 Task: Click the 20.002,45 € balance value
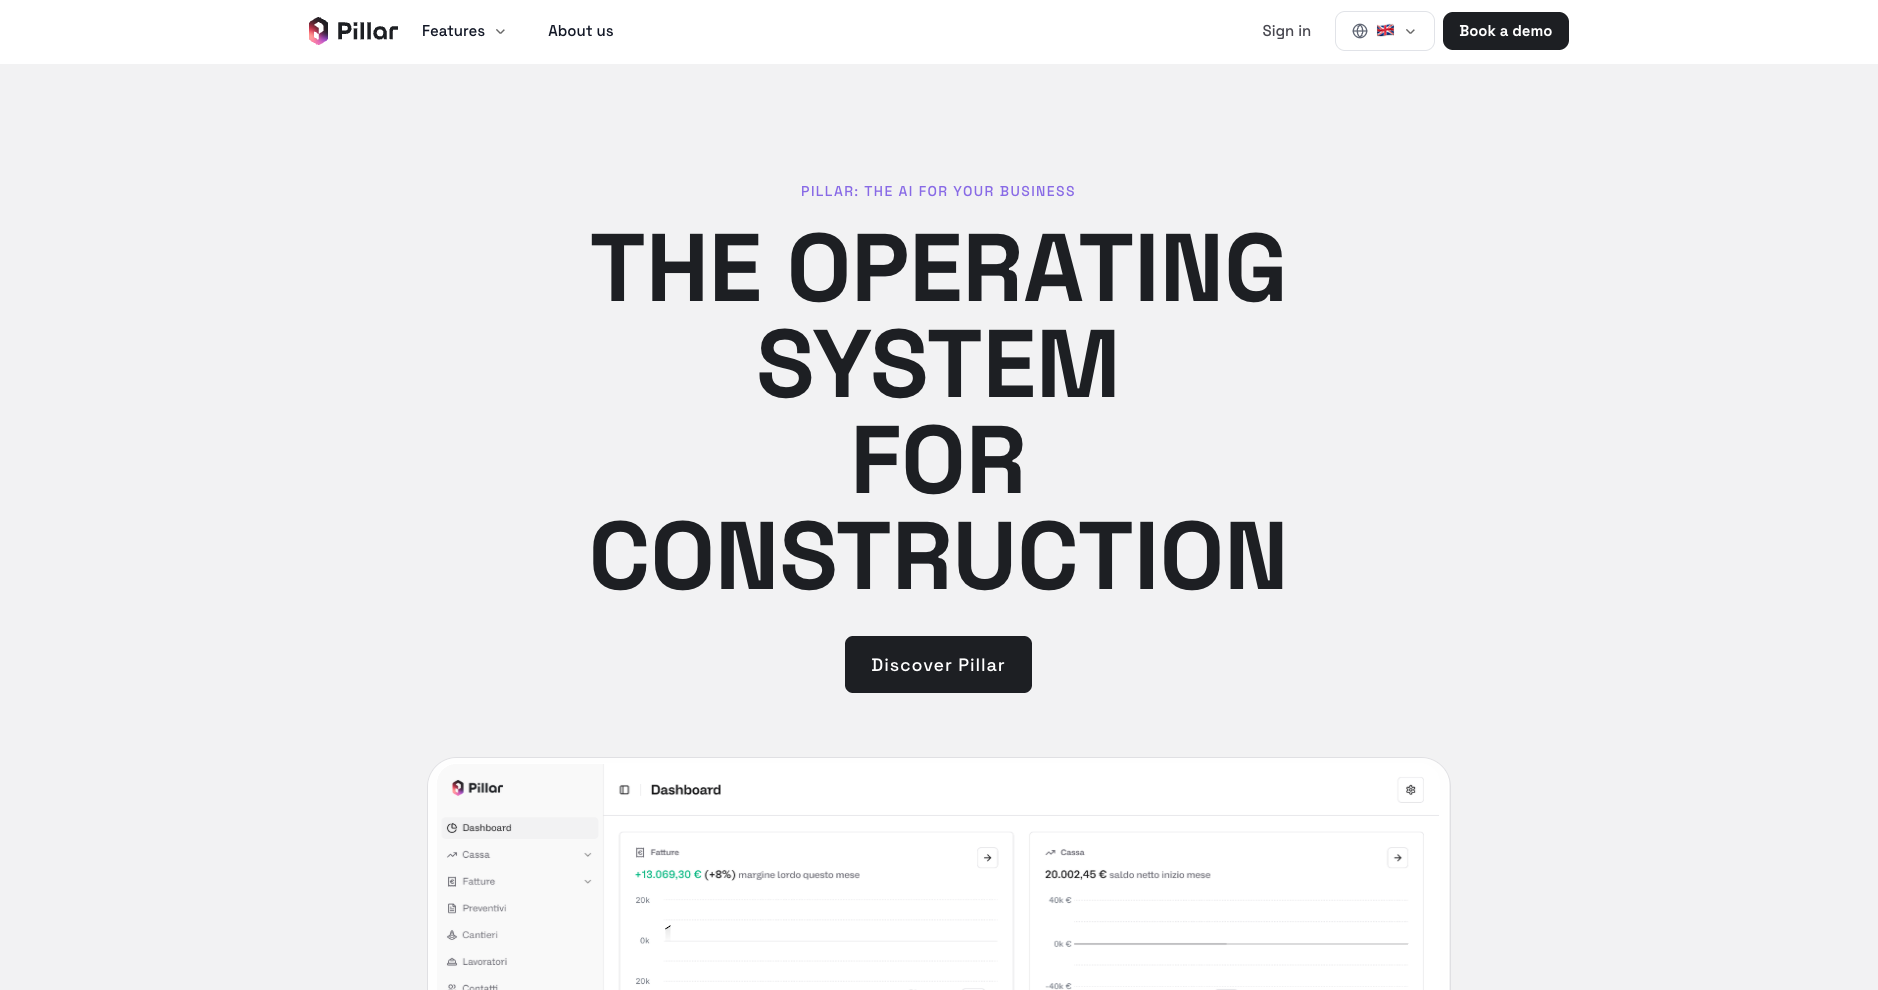pos(1076,875)
